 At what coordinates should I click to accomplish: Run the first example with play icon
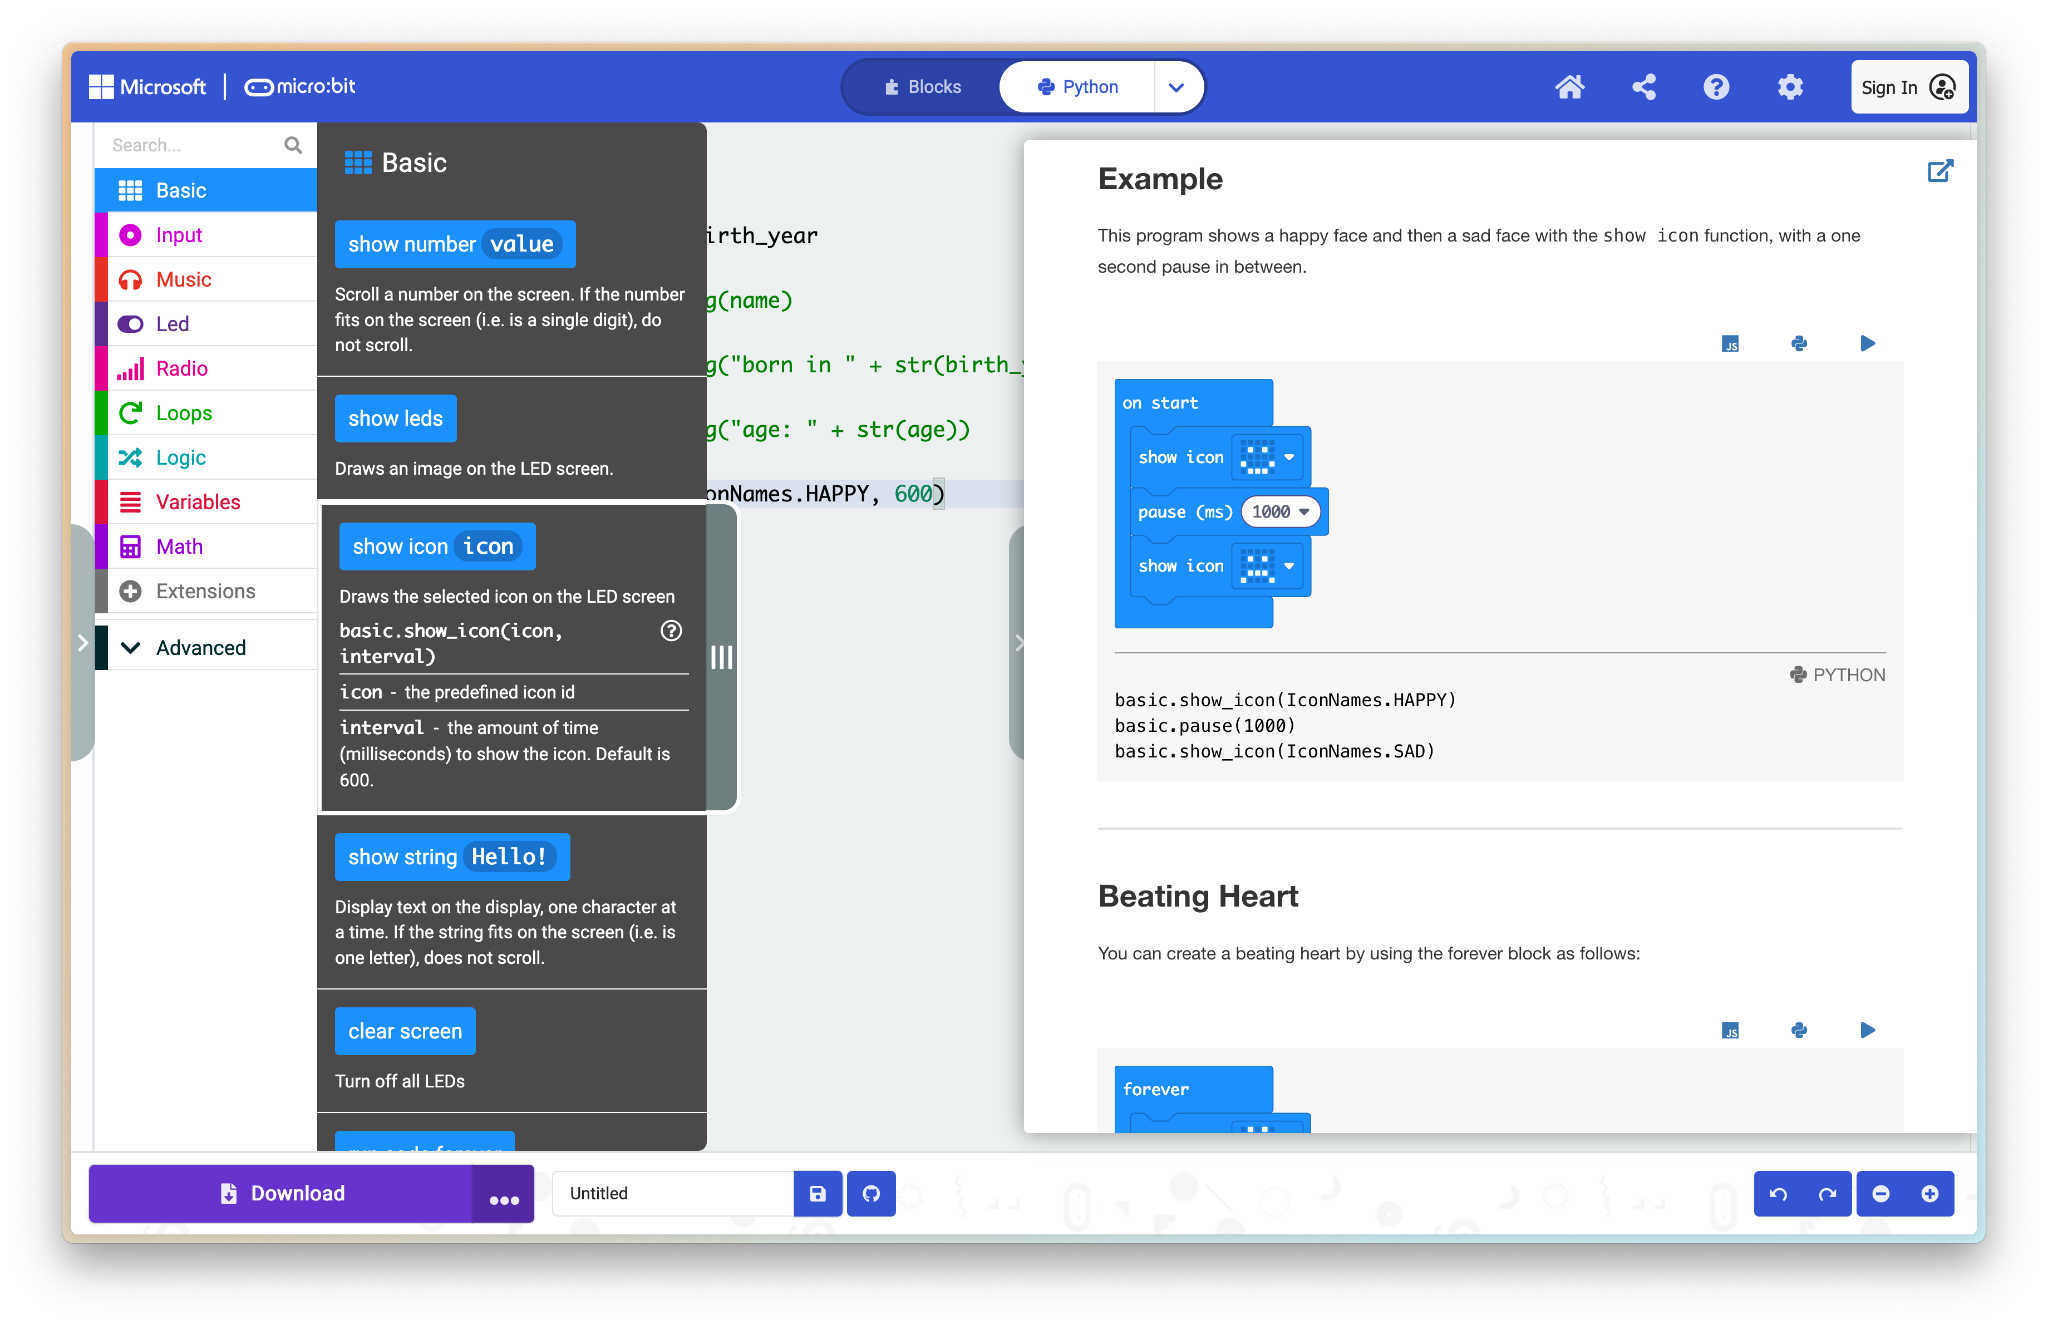click(1867, 343)
